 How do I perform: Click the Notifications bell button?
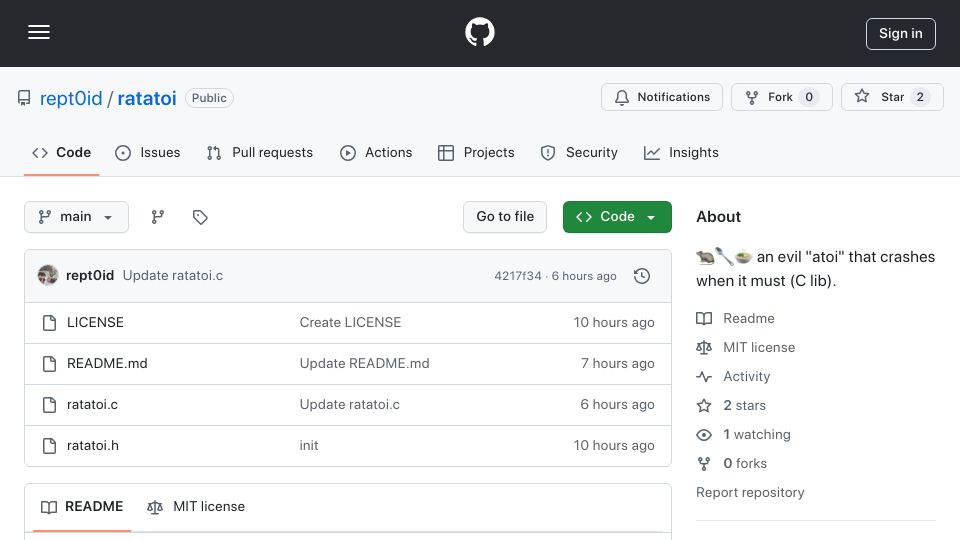[x=662, y=97]
